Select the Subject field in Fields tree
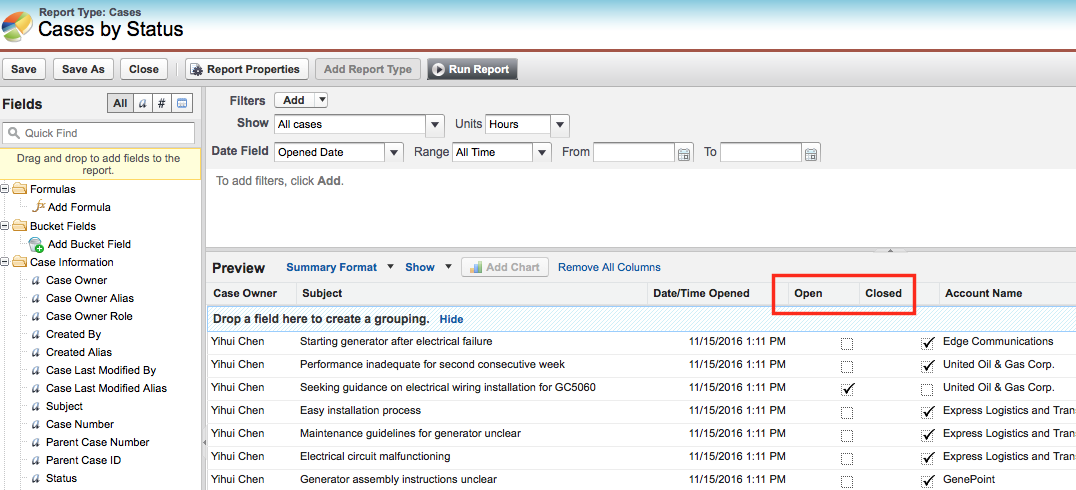Image resolution: width=1076 pixels, height=490 pixels. [x=65, y=406]
